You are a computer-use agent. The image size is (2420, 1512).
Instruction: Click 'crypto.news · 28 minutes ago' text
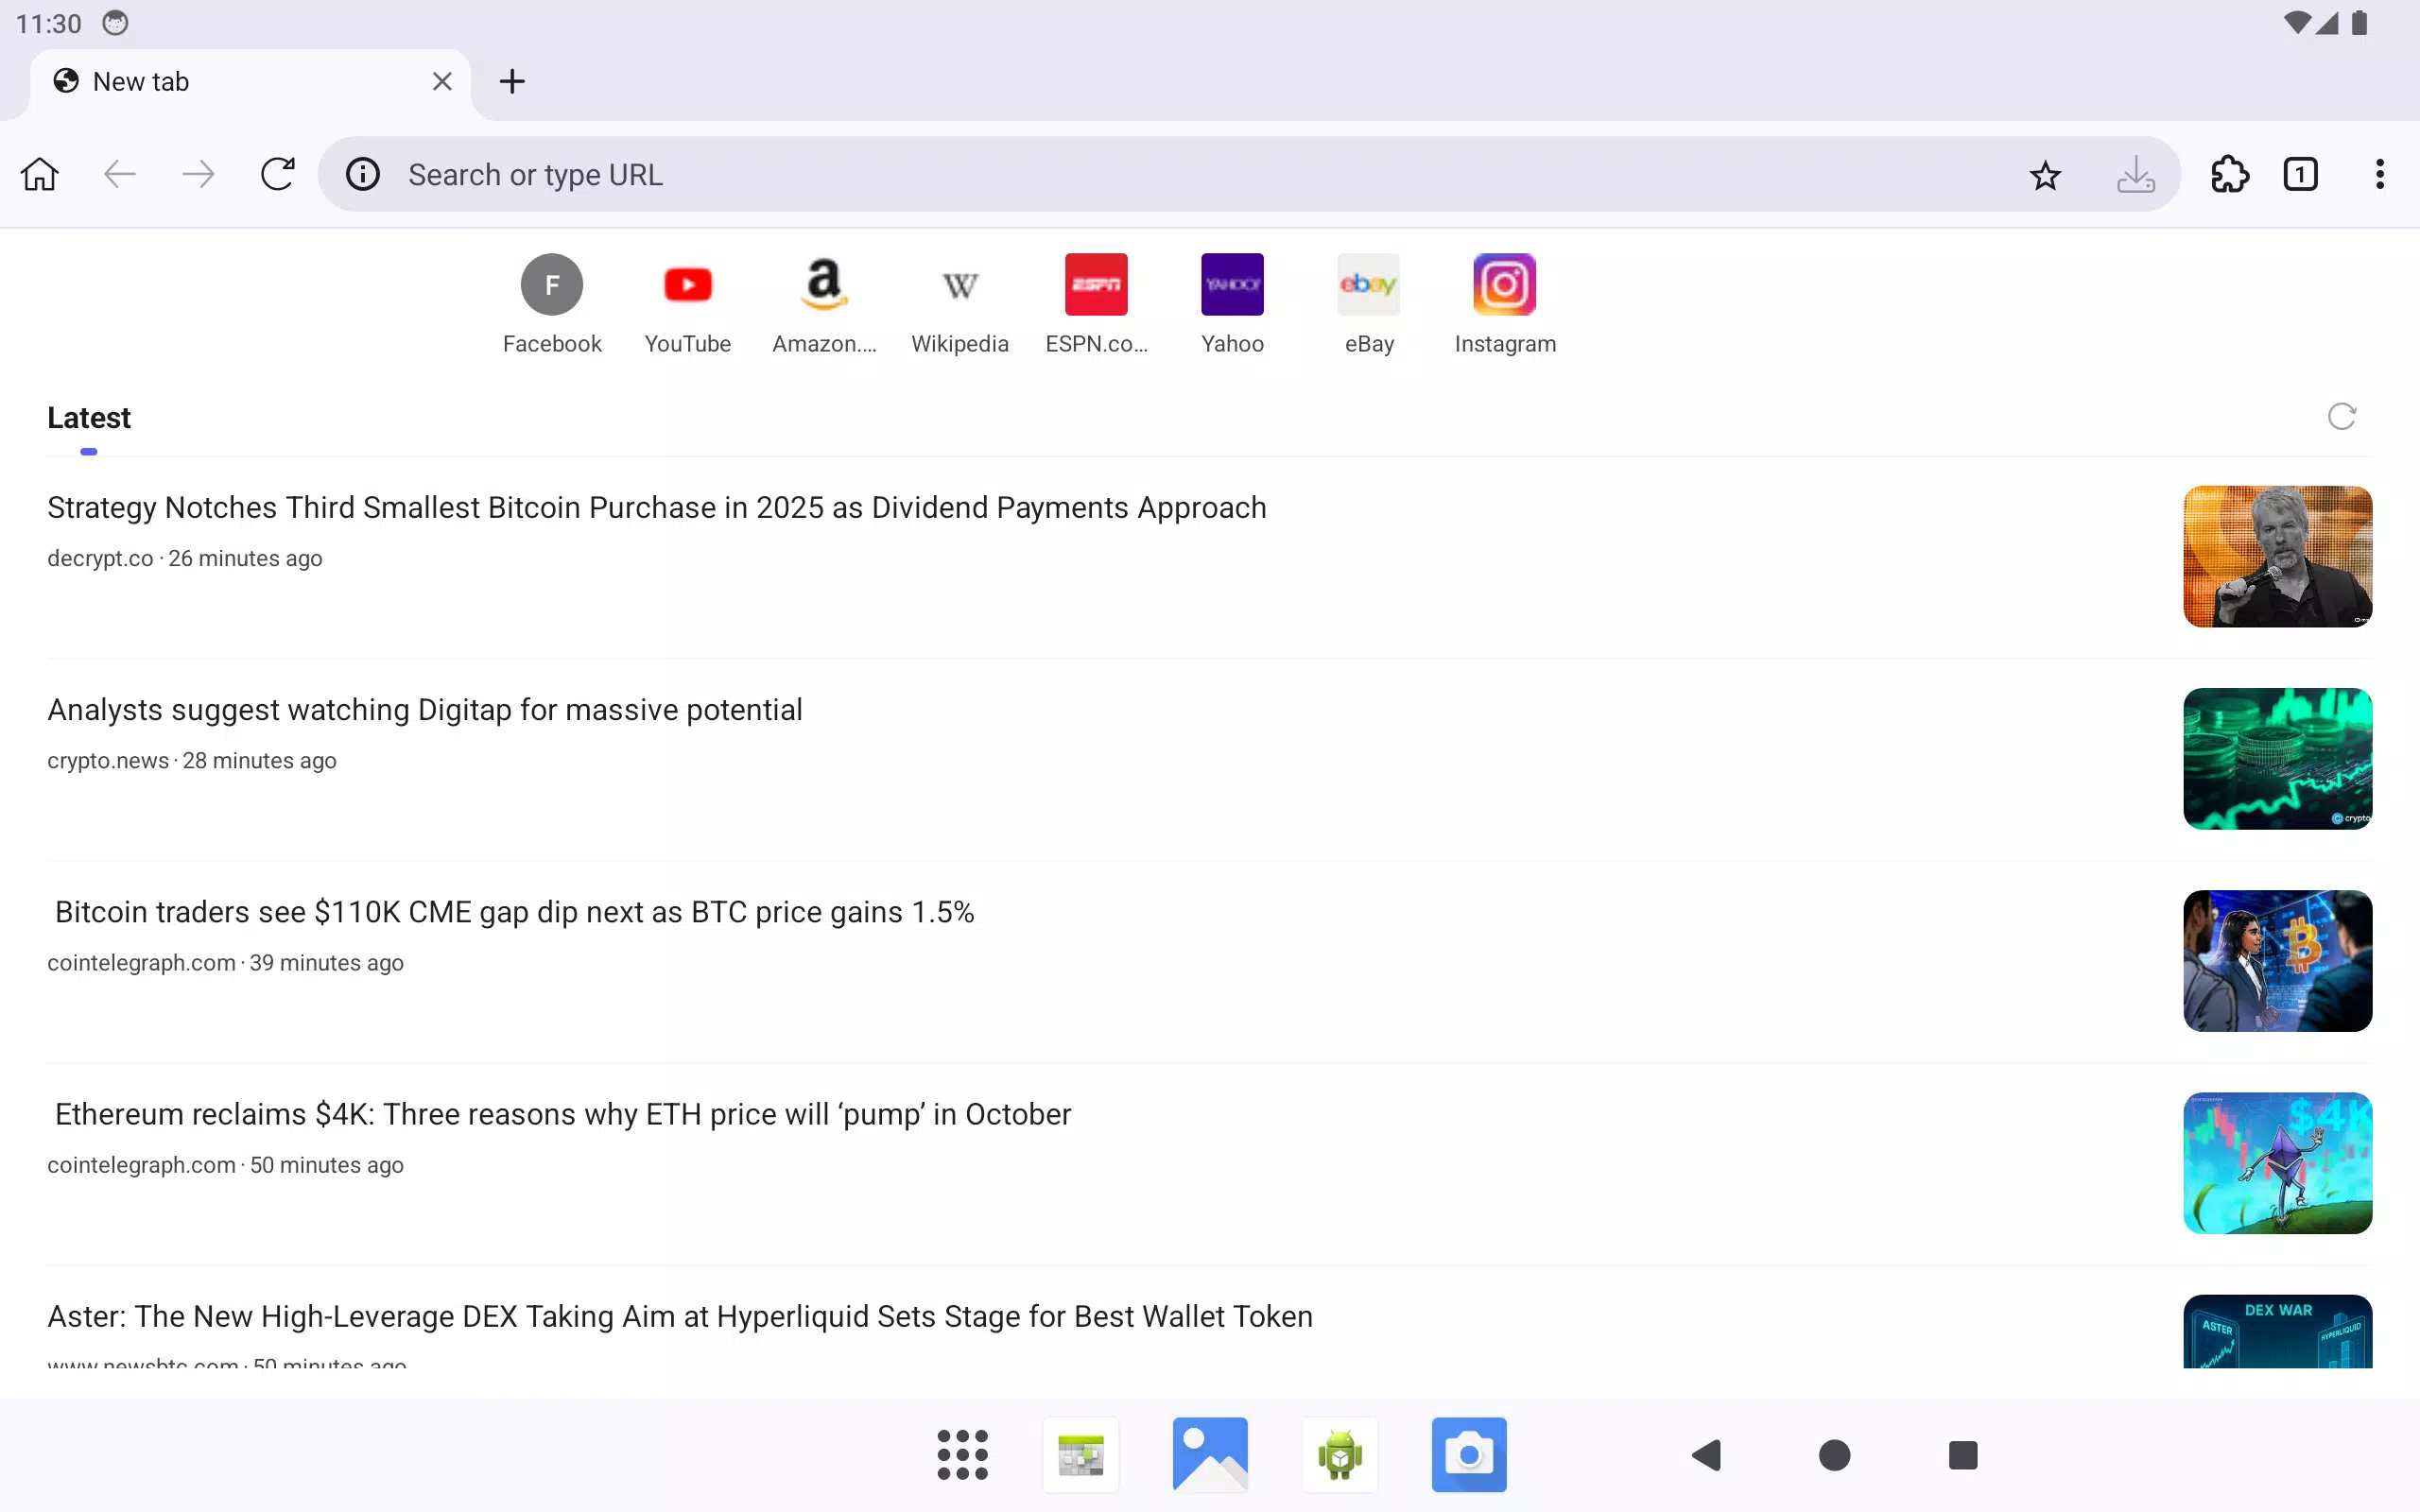(x=192, y=761)
